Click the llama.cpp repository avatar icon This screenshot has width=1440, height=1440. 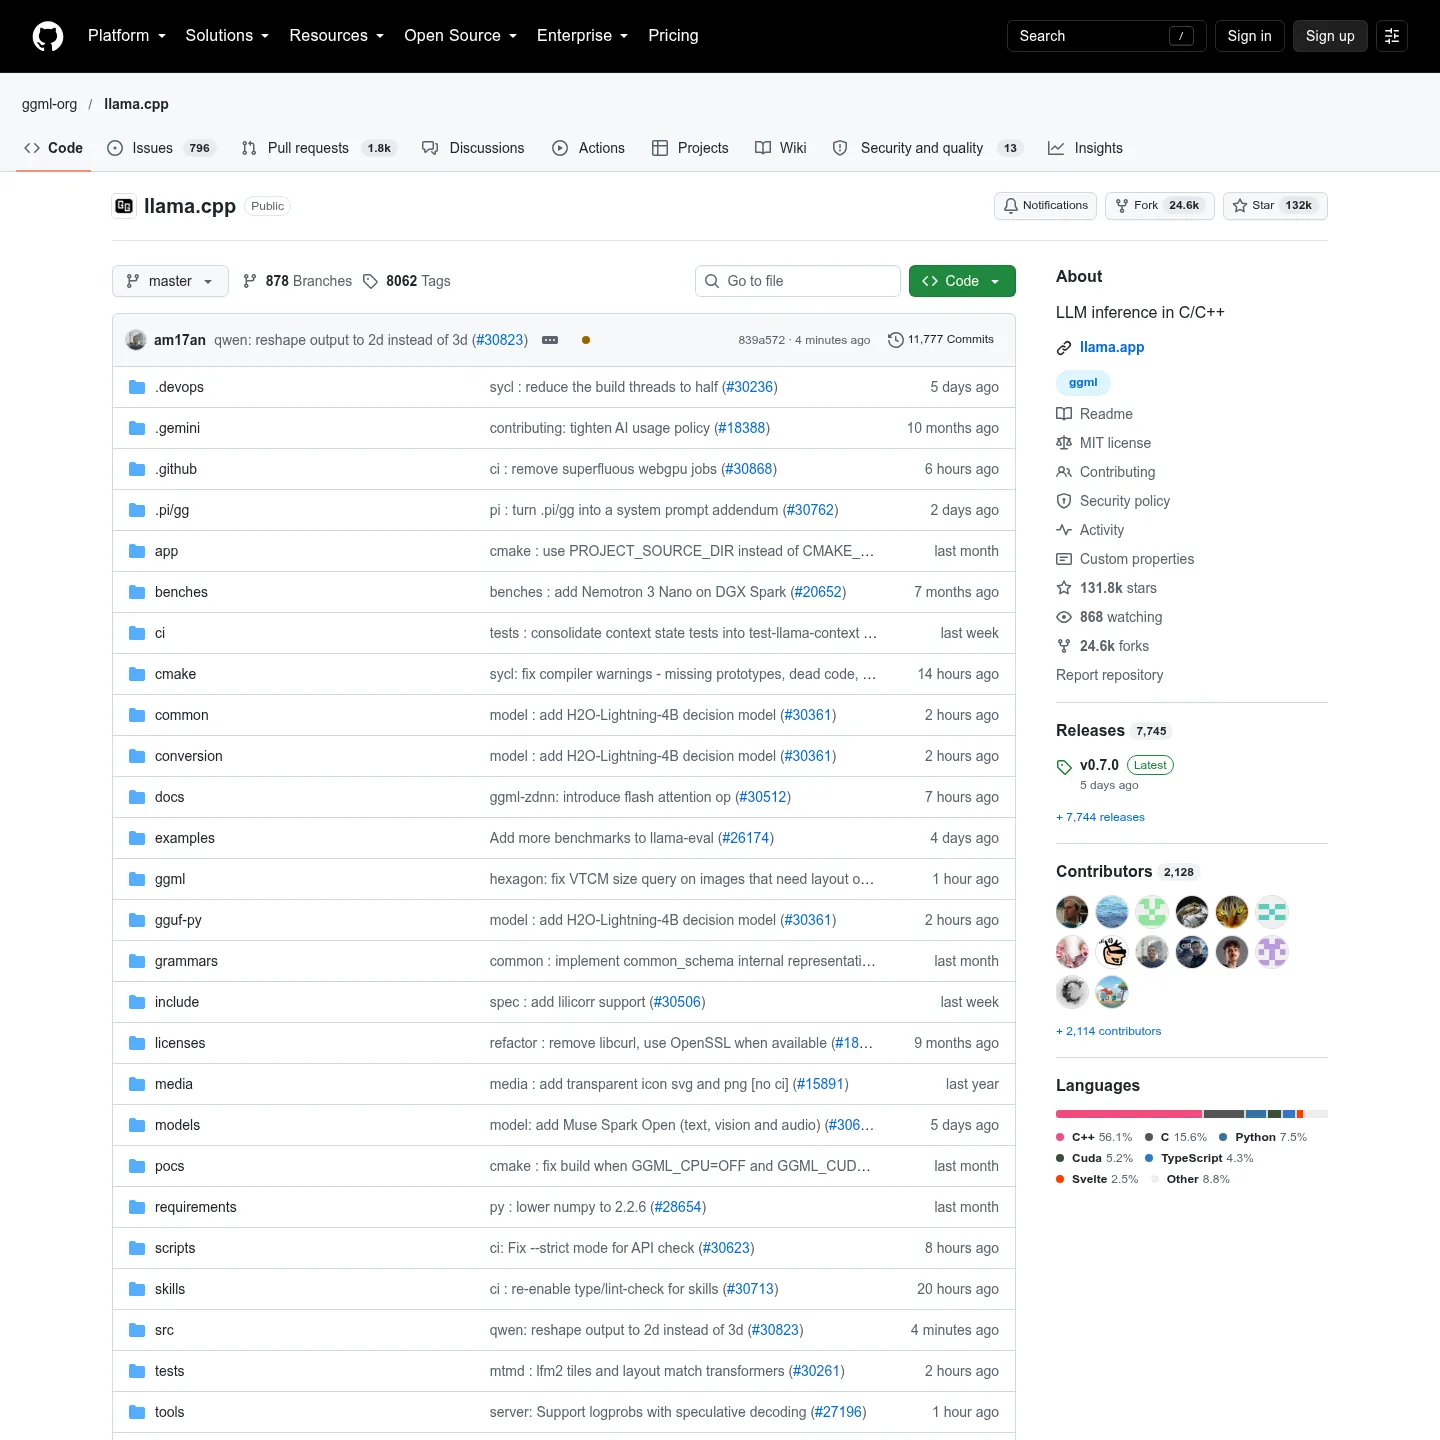[x=124, y=206]
